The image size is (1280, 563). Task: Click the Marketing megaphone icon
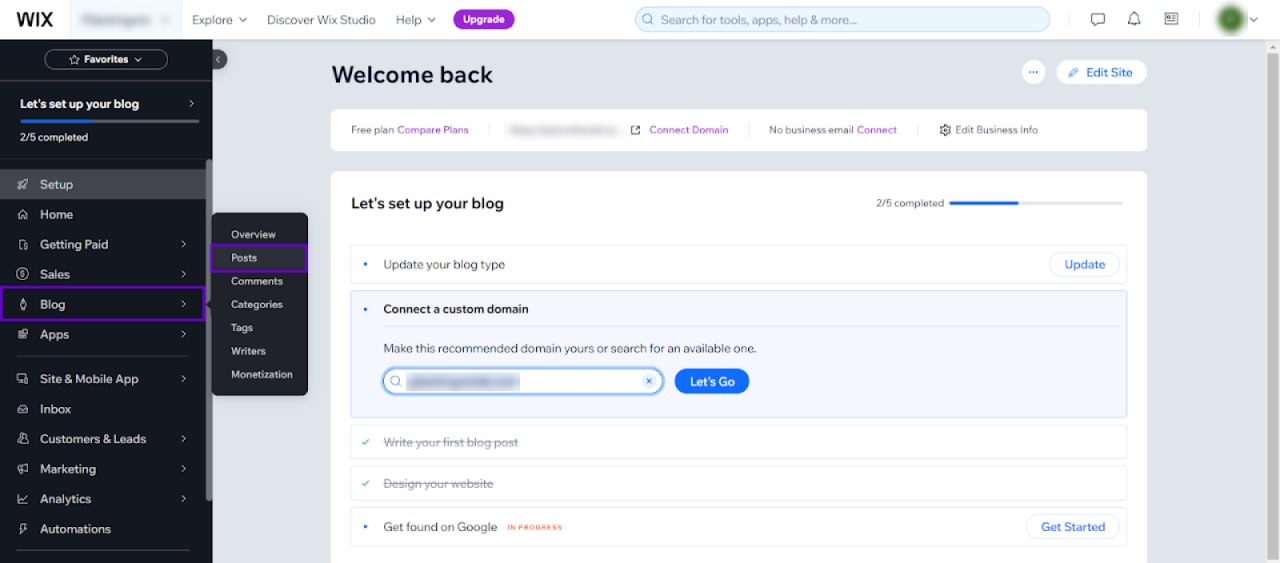tap(22, 469)
